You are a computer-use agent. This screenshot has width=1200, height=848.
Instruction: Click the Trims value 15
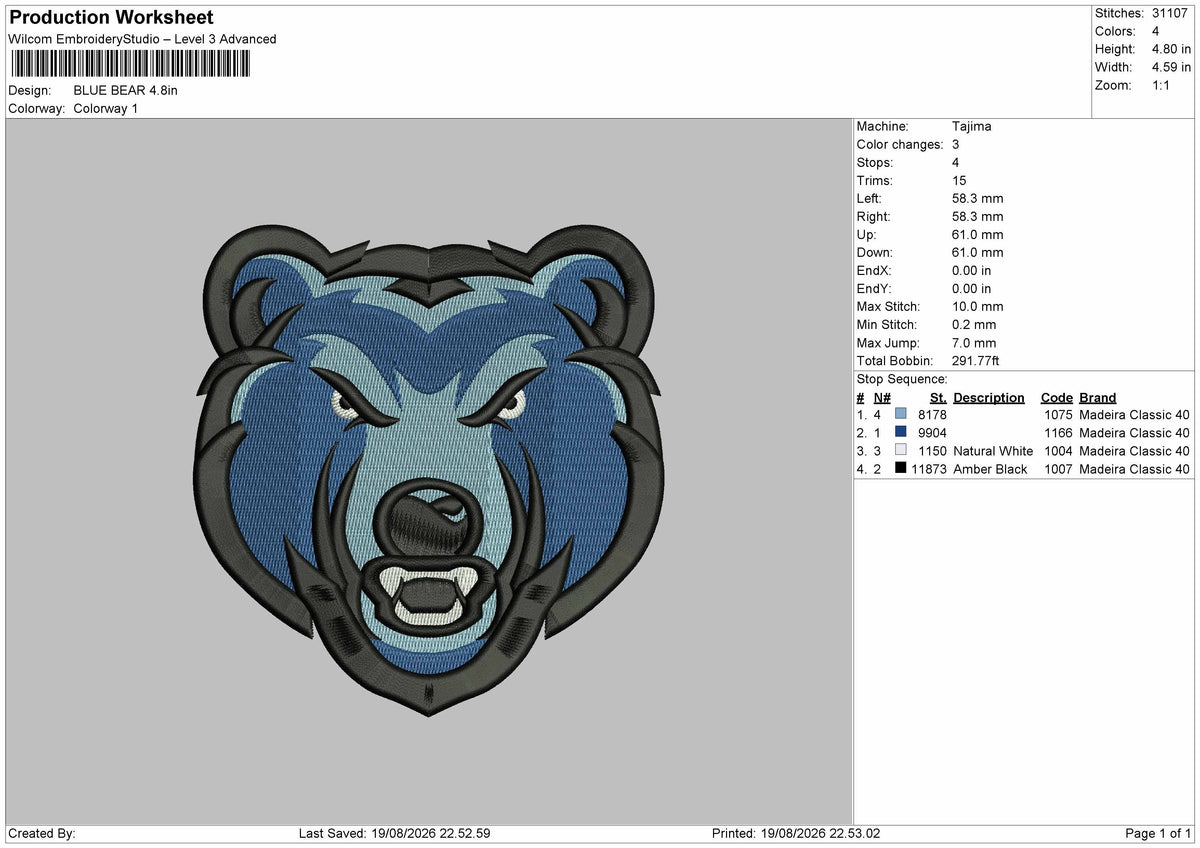961,180
